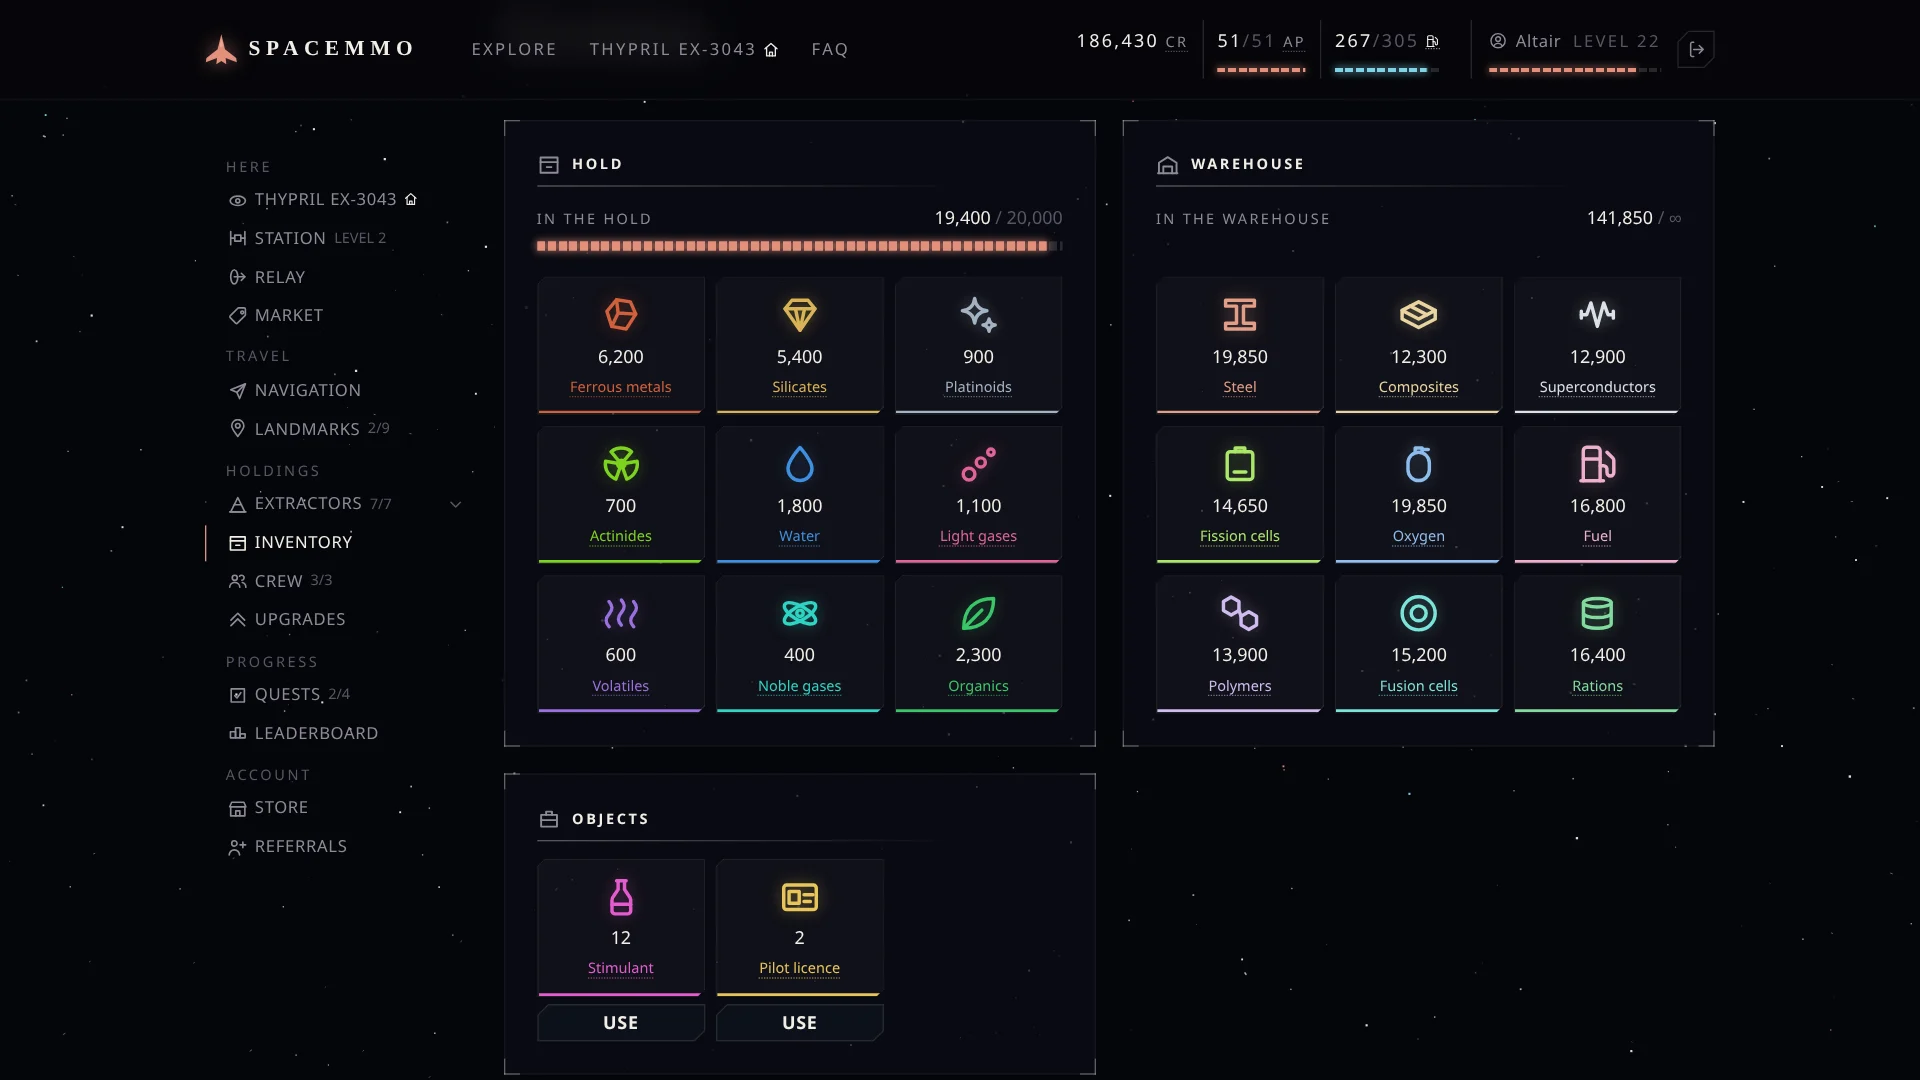Open Store in the sidebar
The height and width of the screenshot is (1080, 1920).
click(x=268, y=807)
